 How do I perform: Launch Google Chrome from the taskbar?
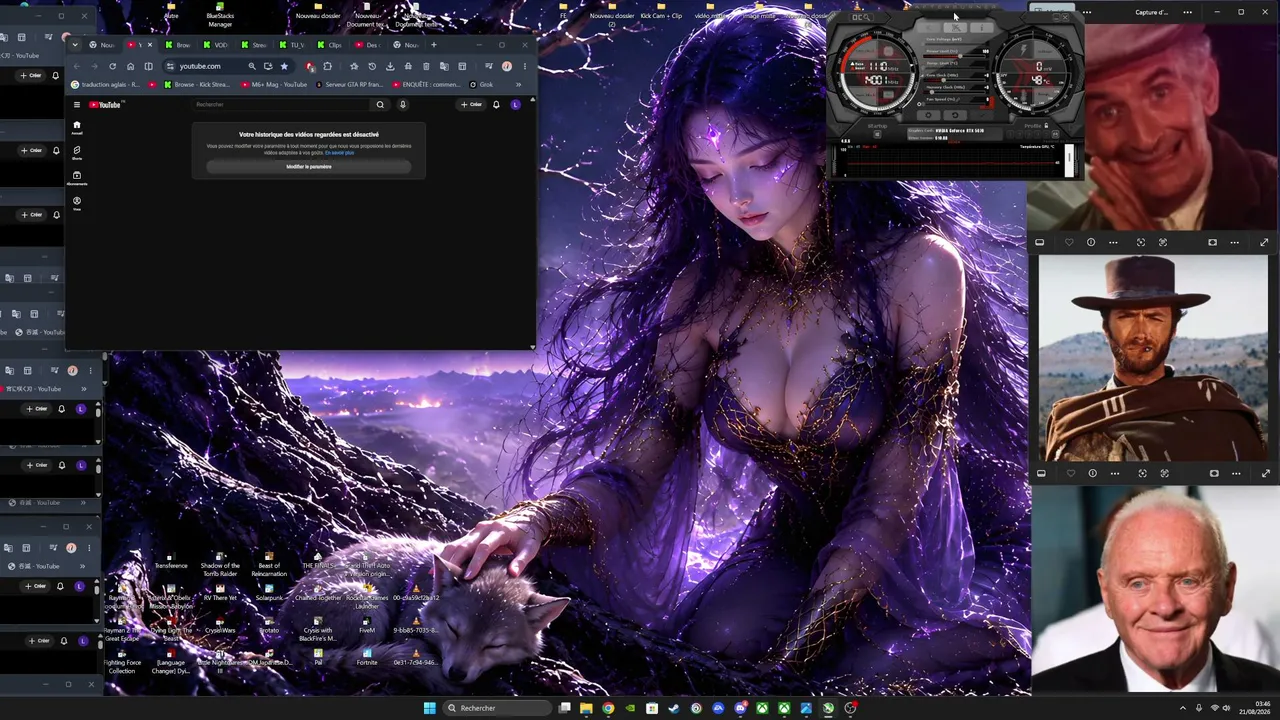click(x=608, y=708)
